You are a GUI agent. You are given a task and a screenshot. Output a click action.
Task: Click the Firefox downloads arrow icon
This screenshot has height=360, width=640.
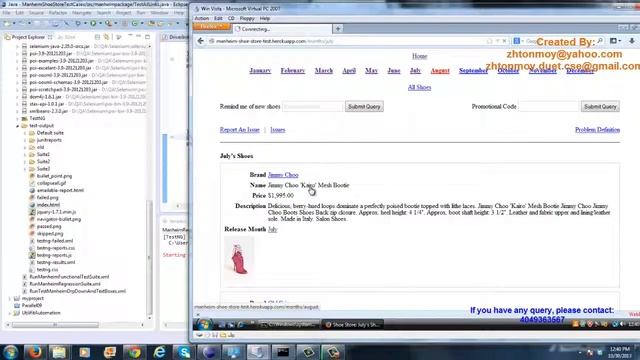point(631,41)
